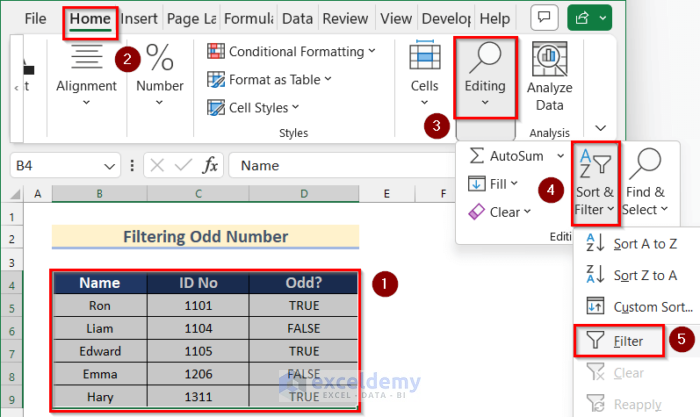
Task: Select column A header
Action: [x=38, y=194]
